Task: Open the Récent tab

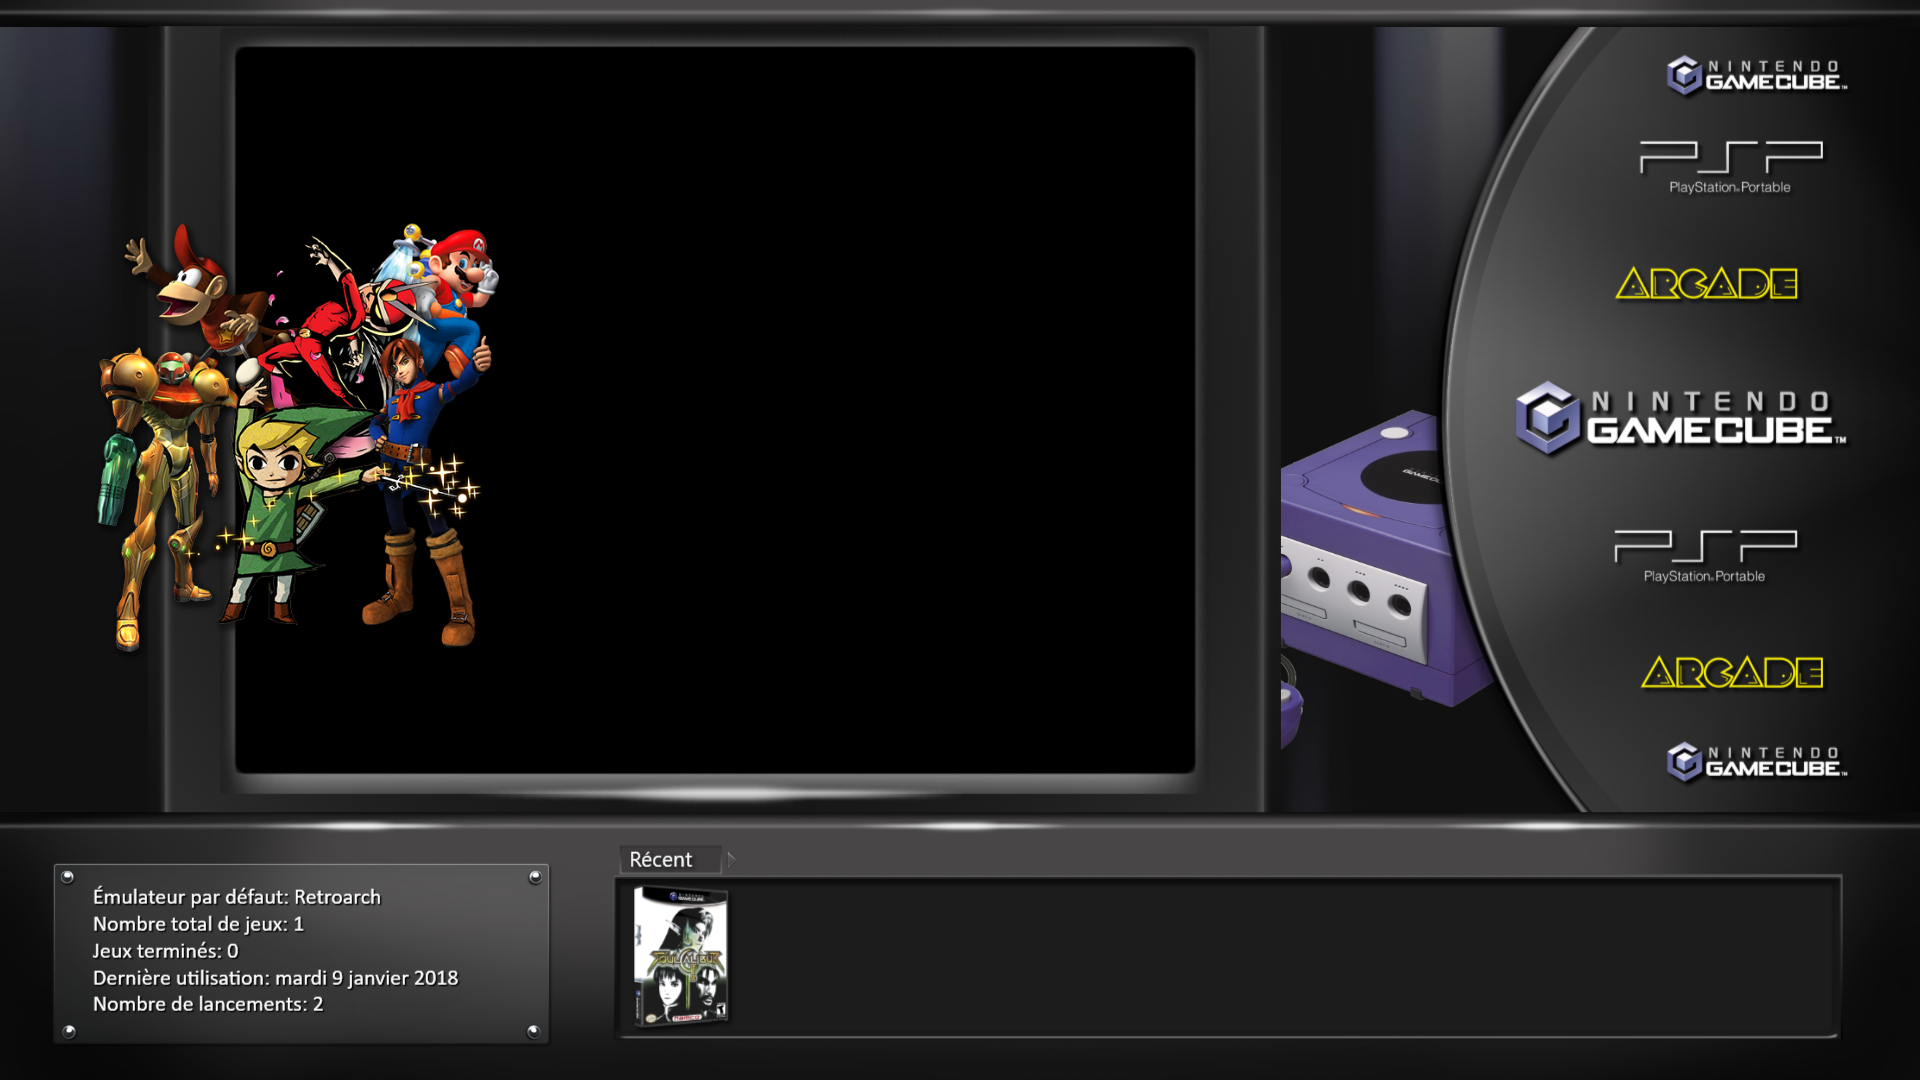Action: pyautogui.click(x=669, y=859)
